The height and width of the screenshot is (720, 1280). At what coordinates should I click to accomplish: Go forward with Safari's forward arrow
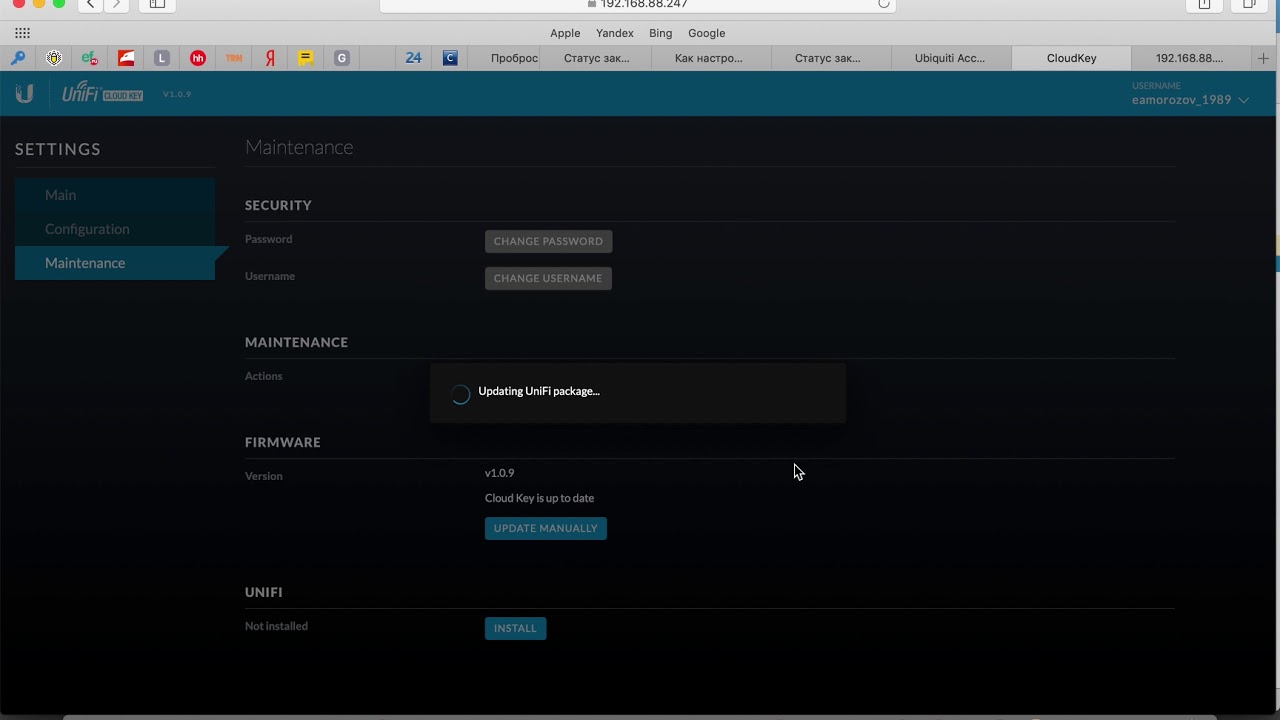click(x=116, y=4)
